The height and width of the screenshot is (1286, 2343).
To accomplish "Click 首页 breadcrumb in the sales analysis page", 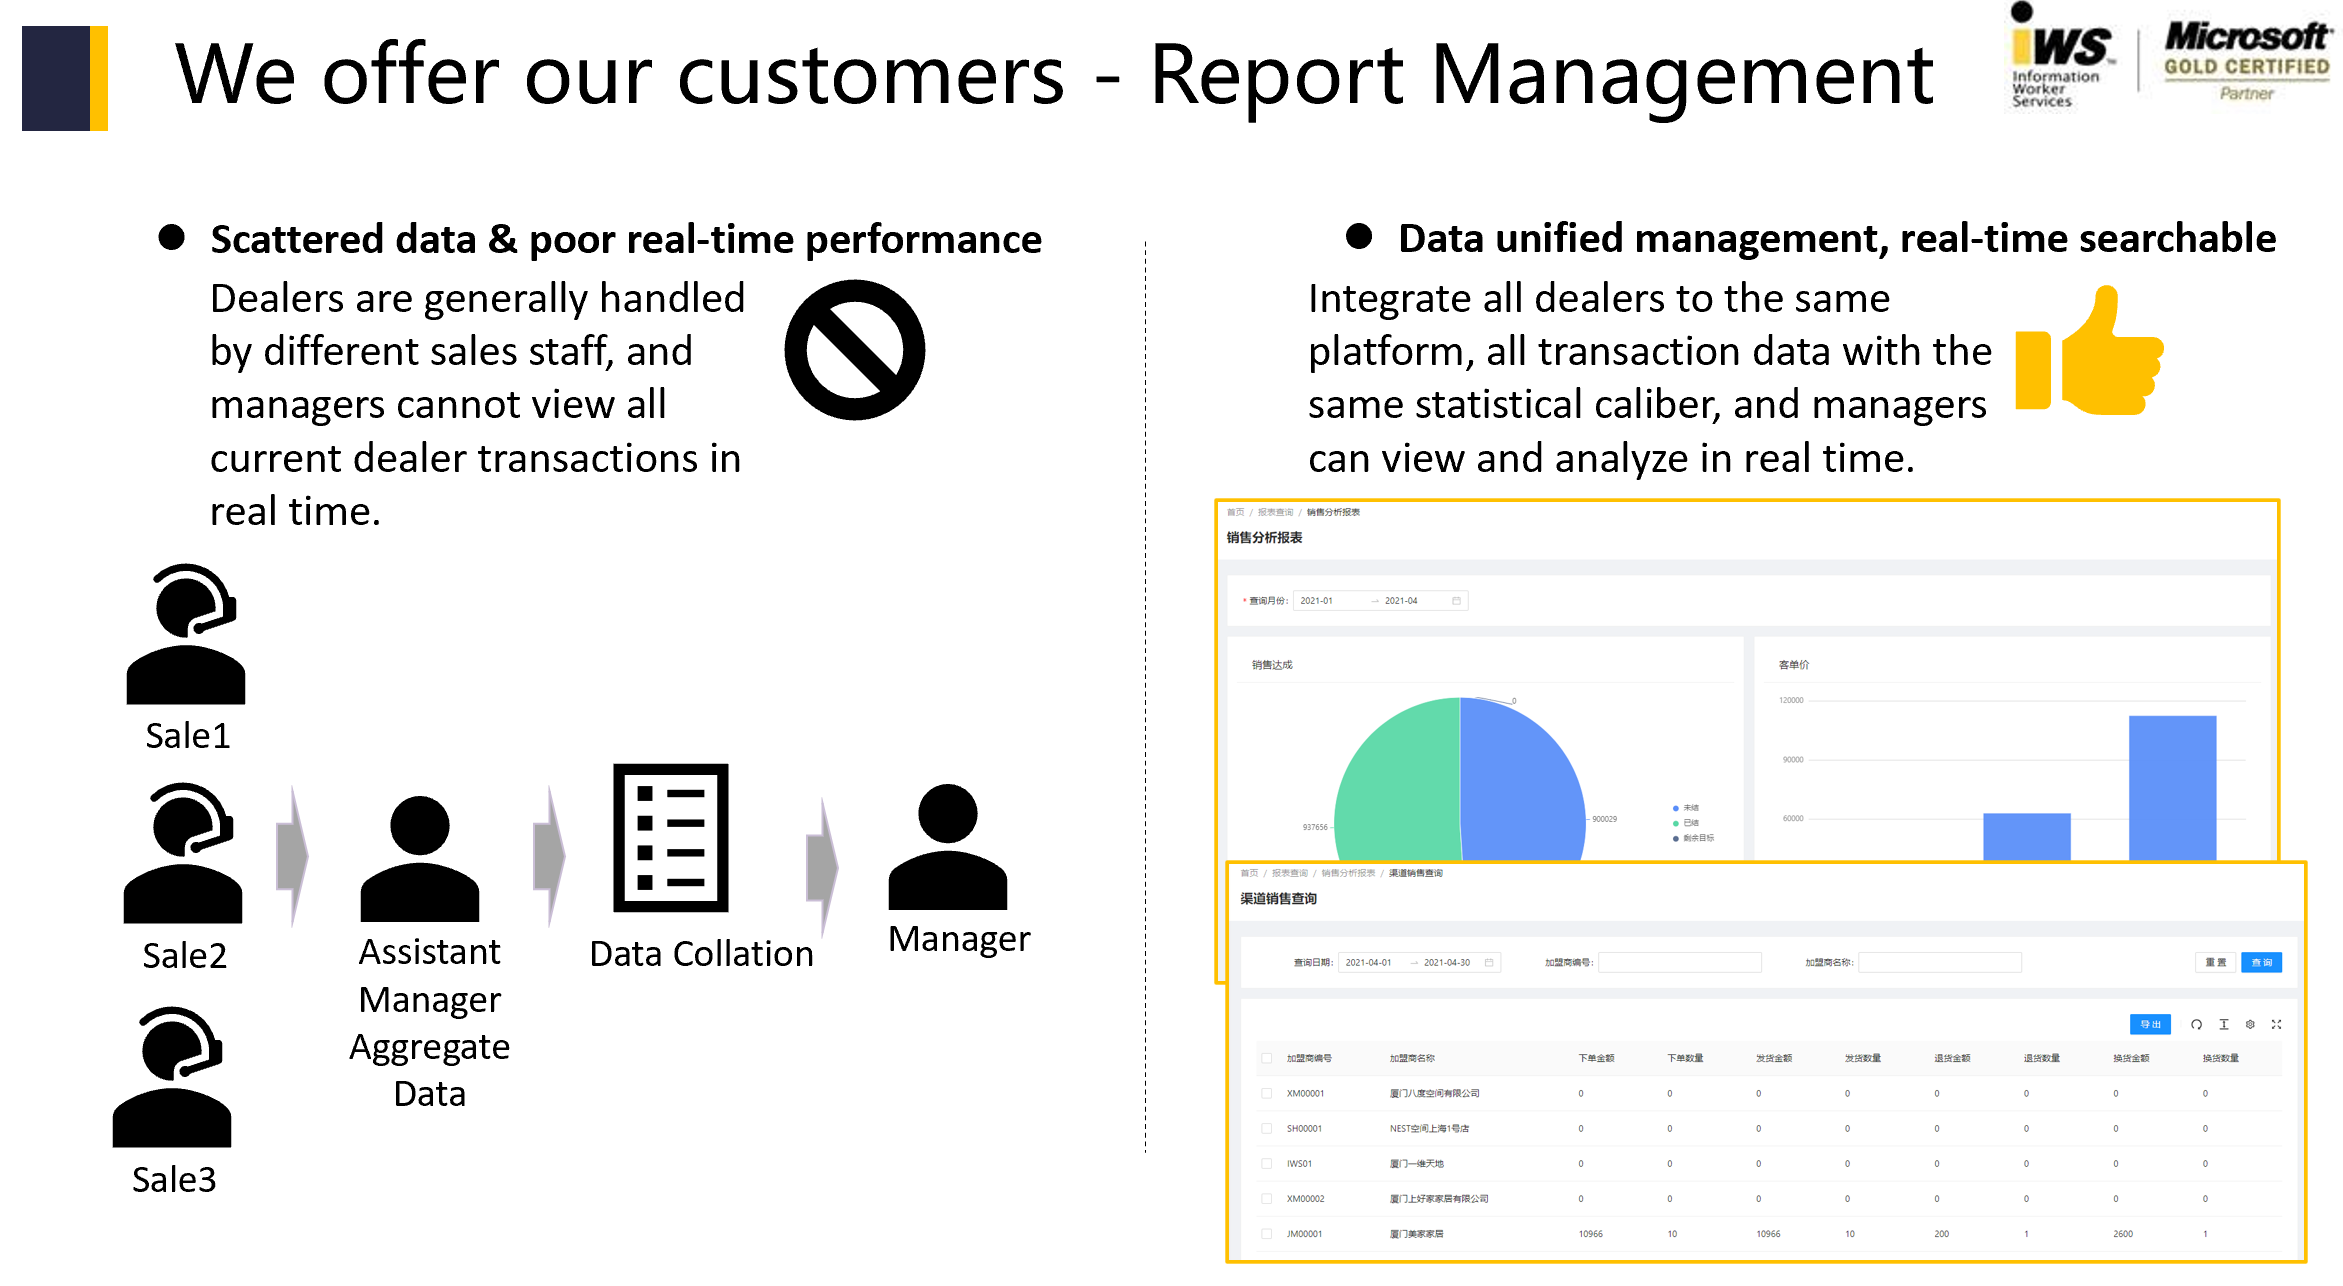I will pyautogui.click(x=1236, y=512).
